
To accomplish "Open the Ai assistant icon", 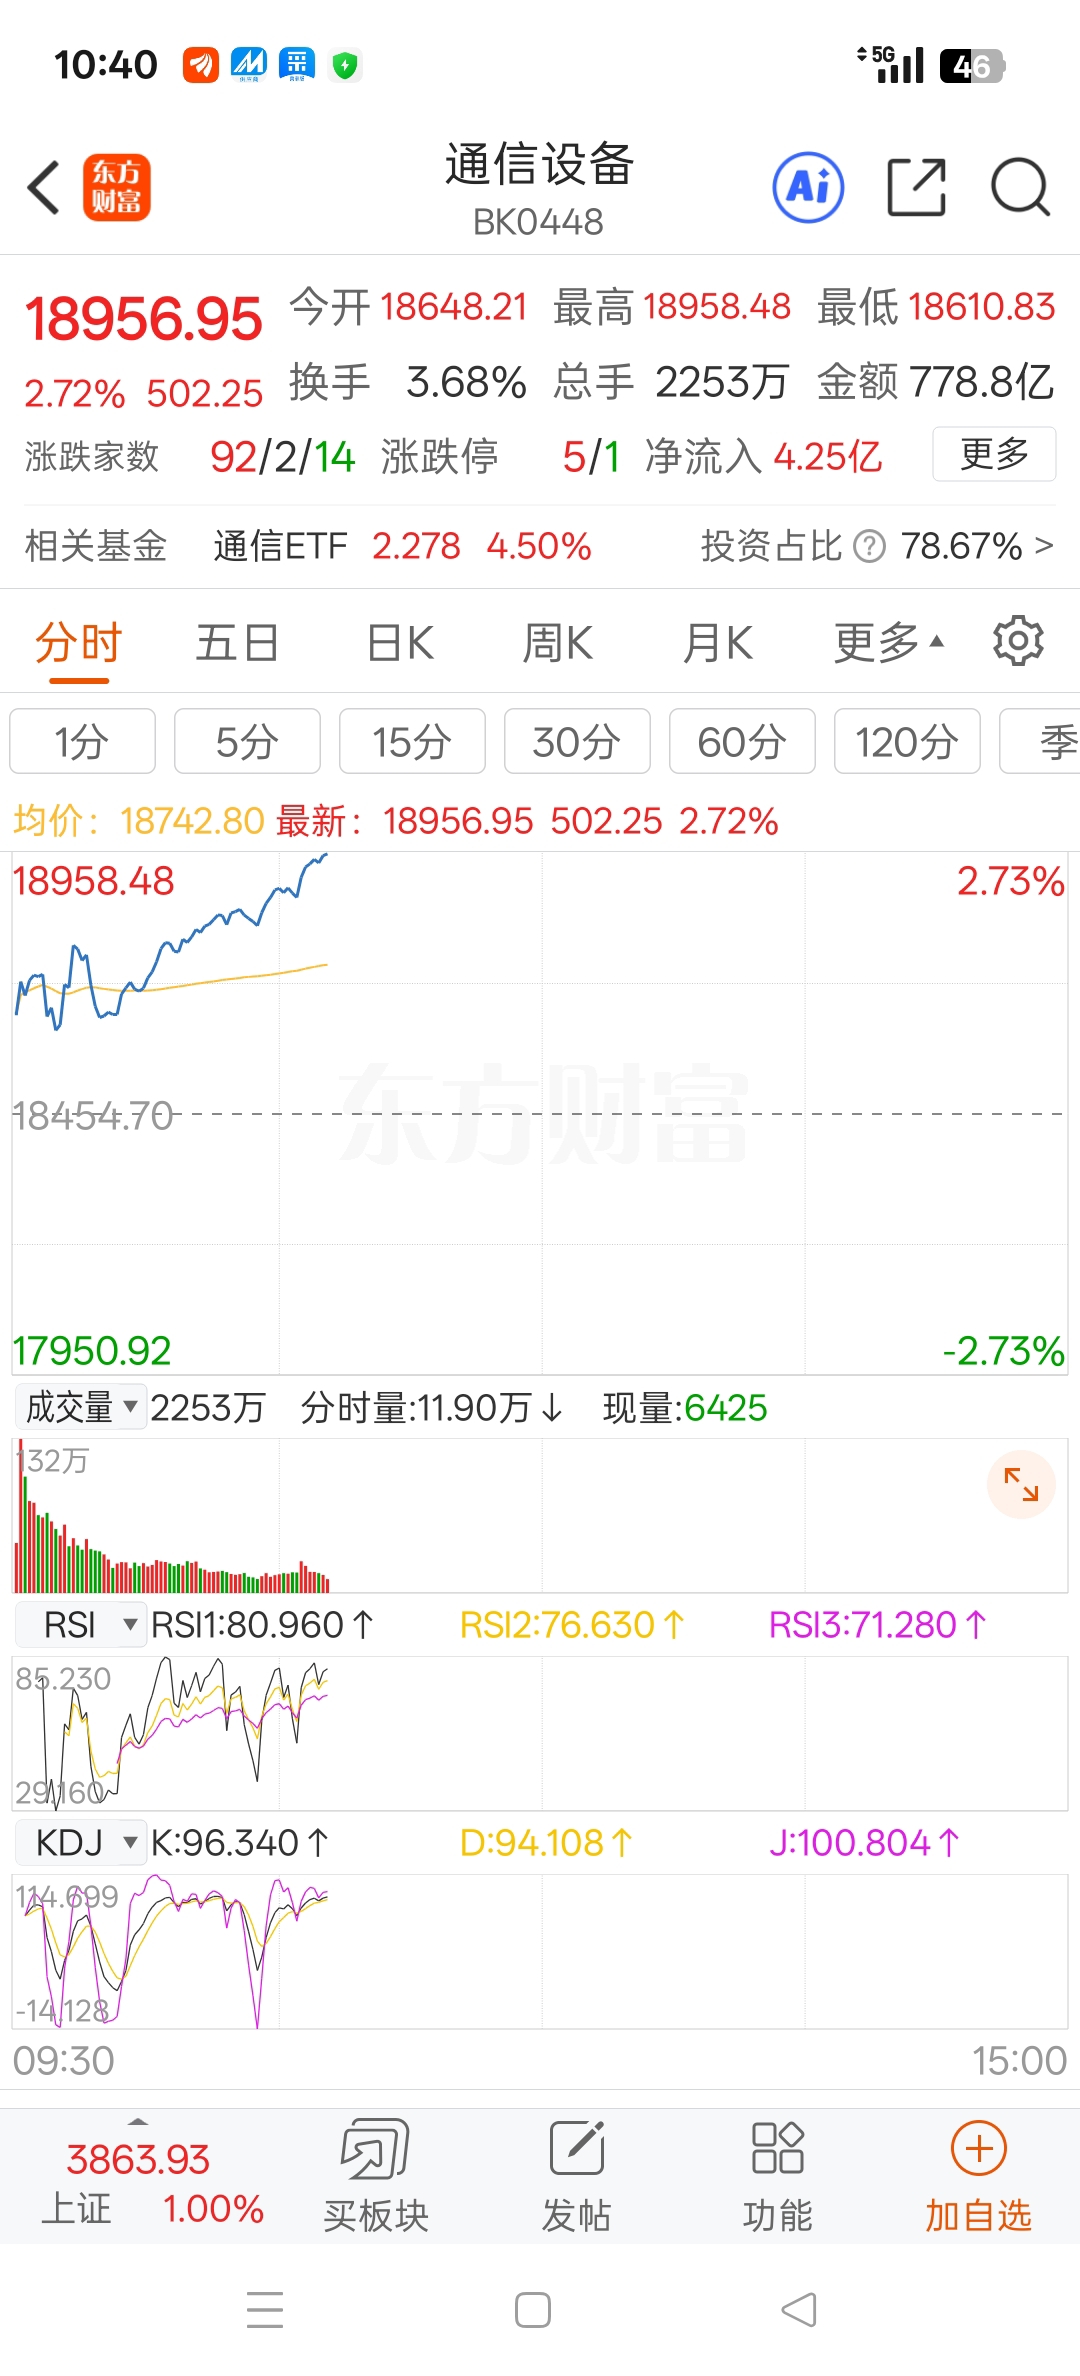I will pyautogui.click(x=808, y=187).
